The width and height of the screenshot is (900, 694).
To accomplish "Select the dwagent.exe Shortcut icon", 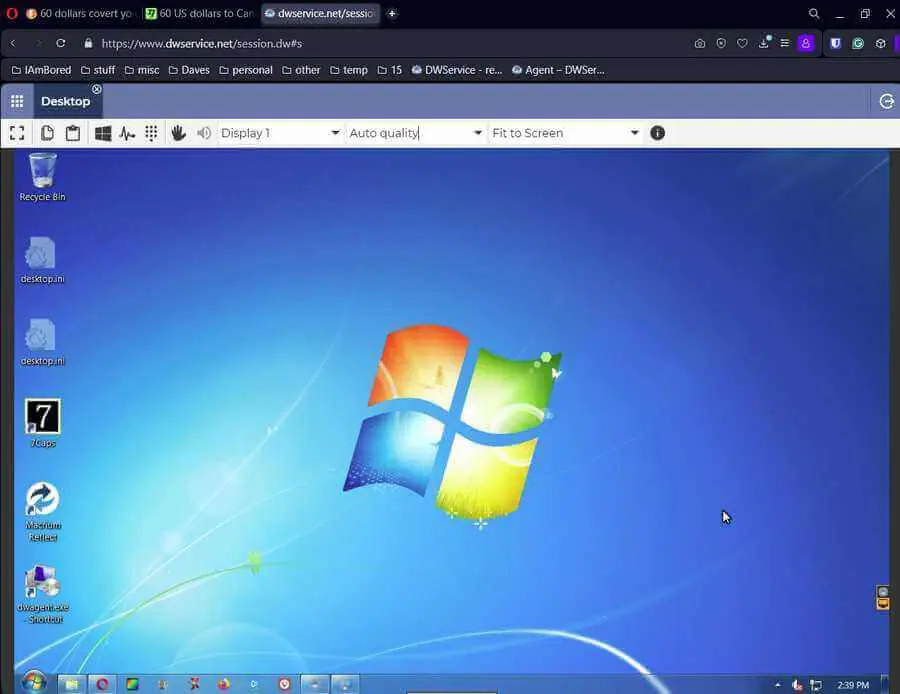I will (44, 595).
